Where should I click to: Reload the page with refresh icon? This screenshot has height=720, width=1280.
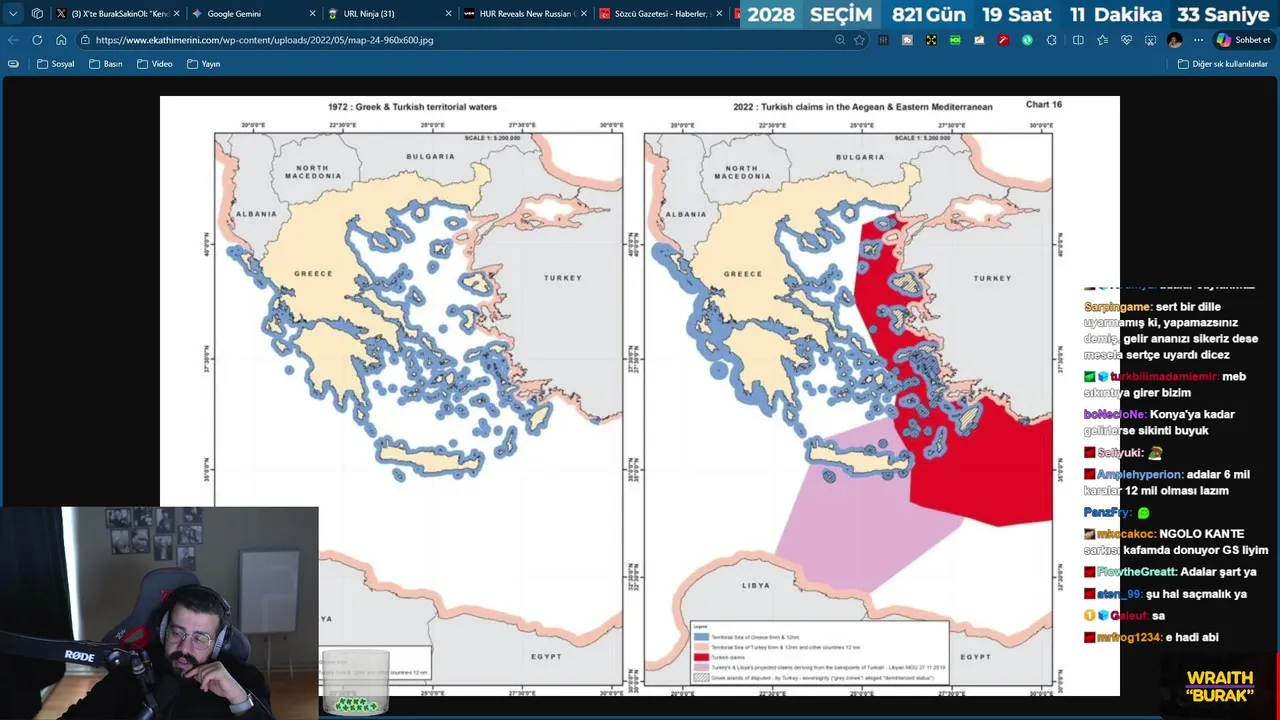[x=37, y=40]
